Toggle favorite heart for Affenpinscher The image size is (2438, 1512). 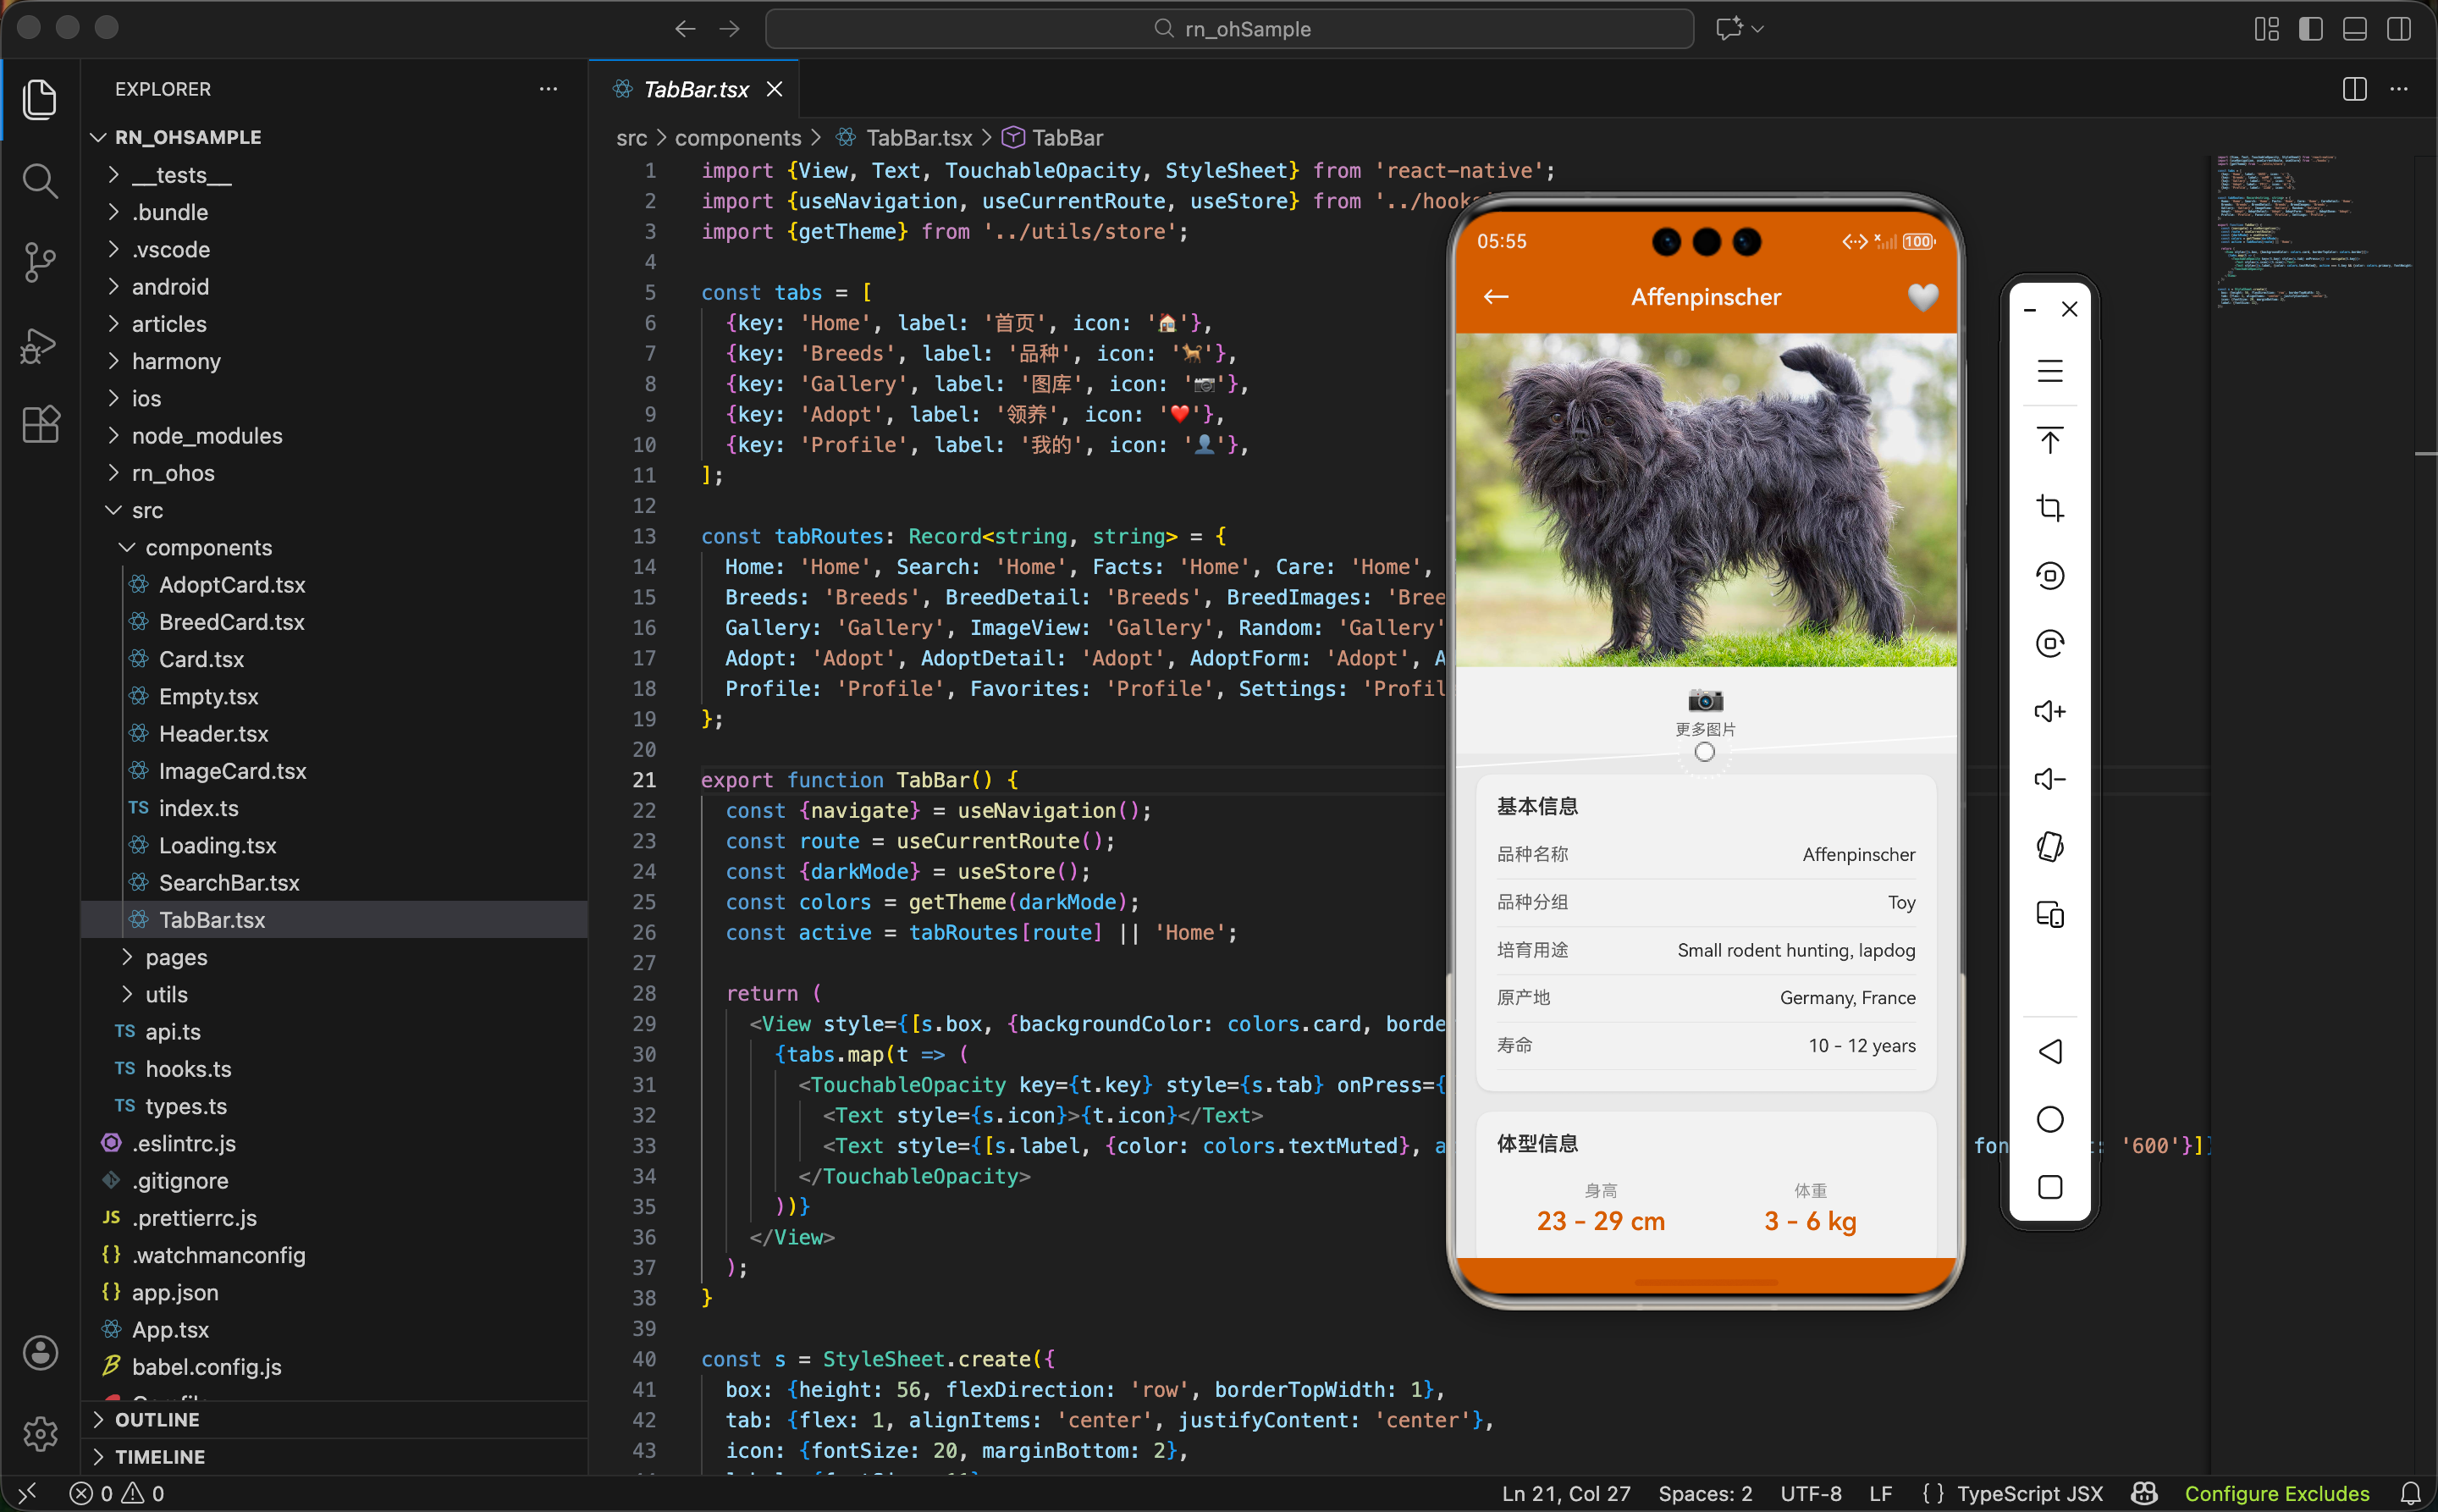click(1922, 297)
